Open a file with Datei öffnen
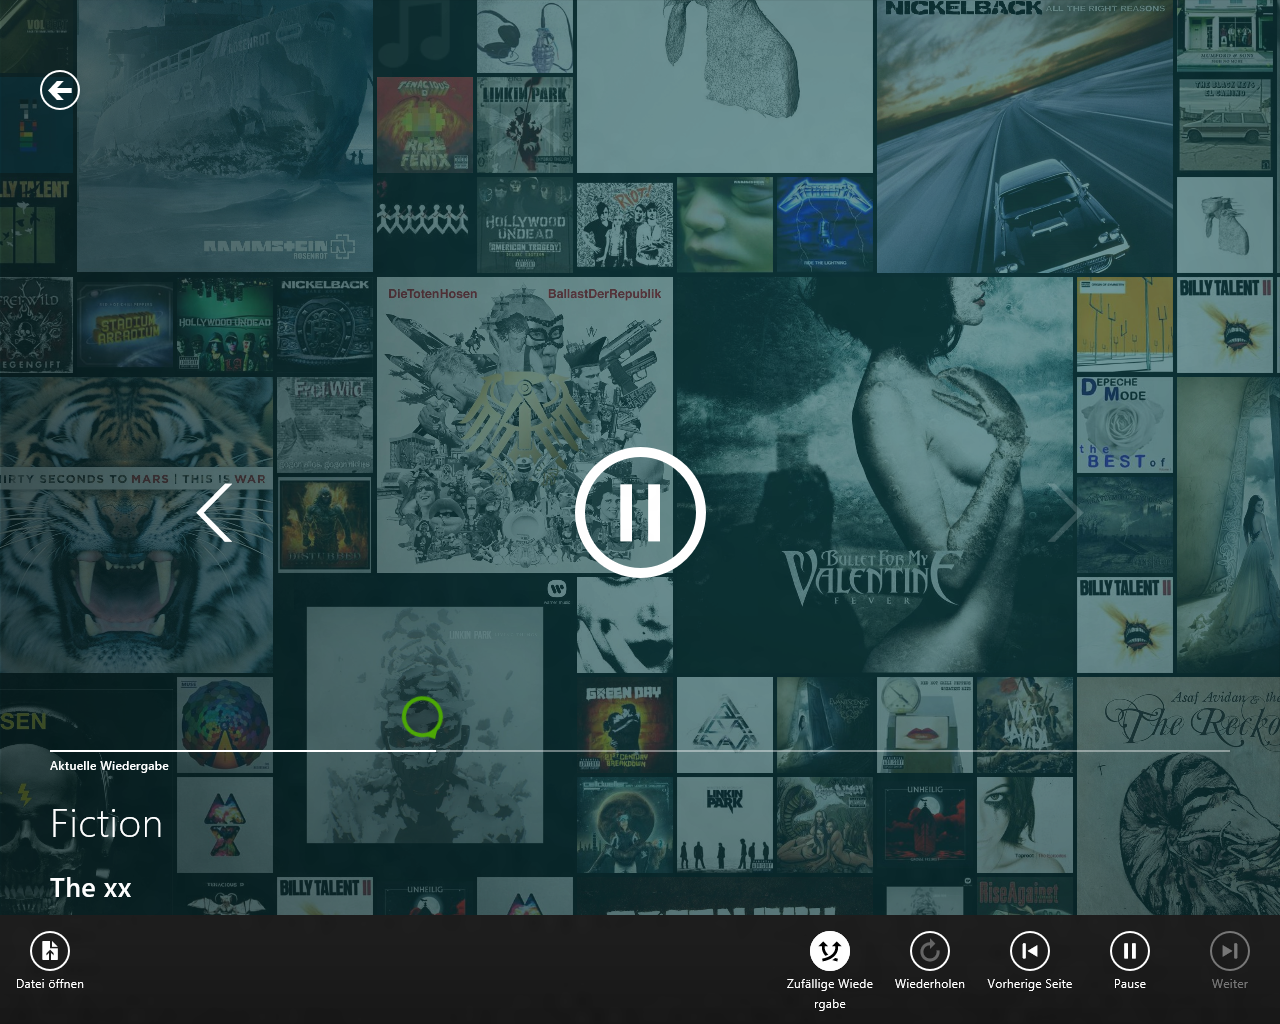Viewport: 1280px width, 1024px height. click(x=50, y=961)
